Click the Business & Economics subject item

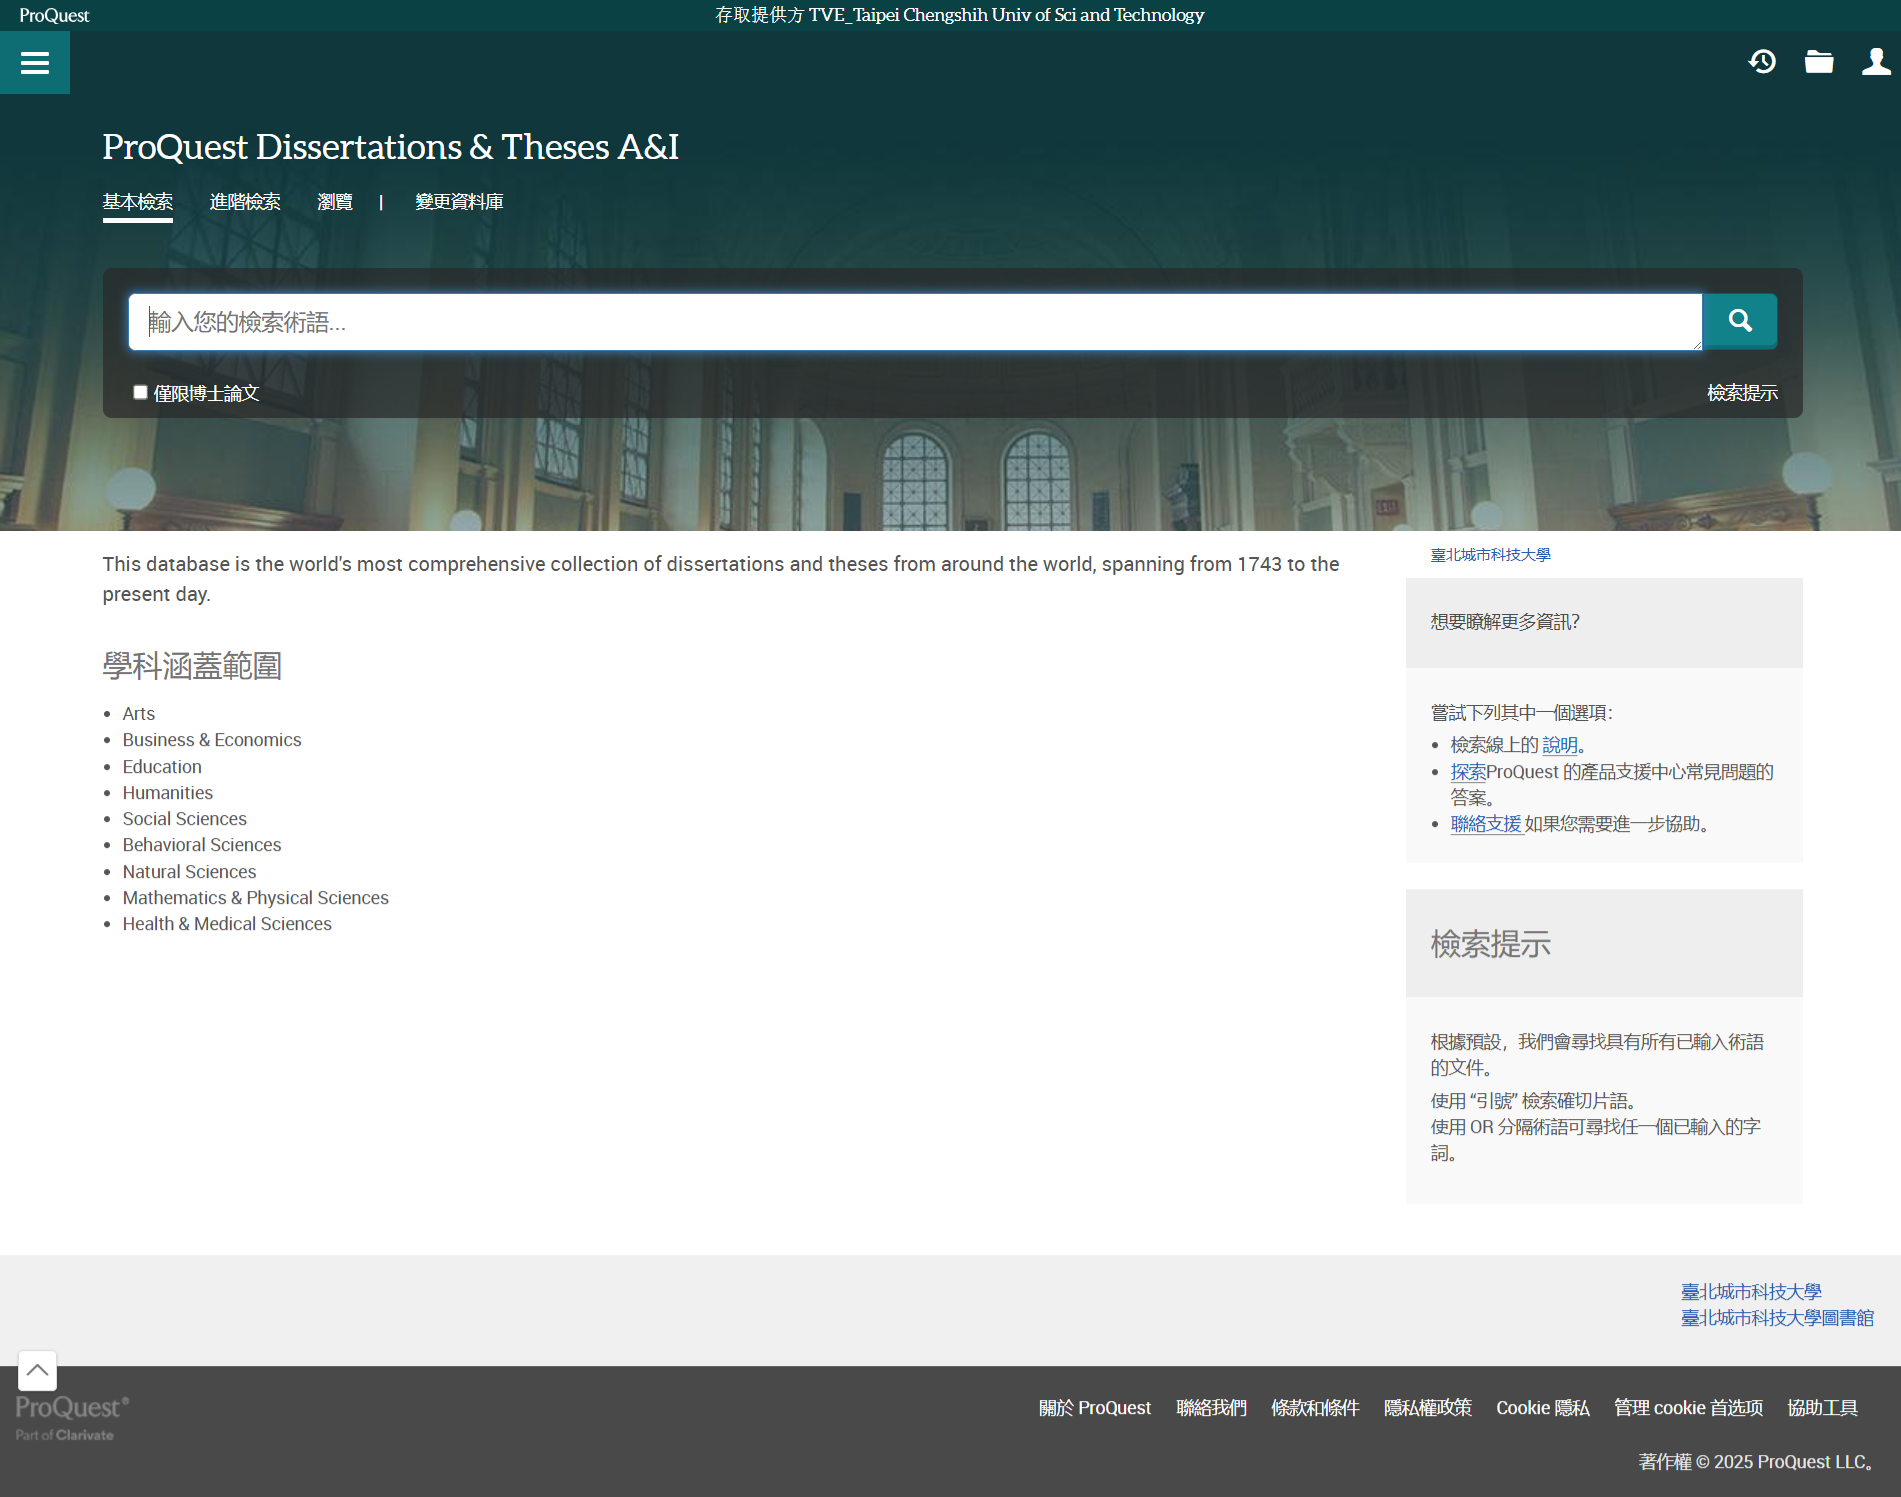212,740
